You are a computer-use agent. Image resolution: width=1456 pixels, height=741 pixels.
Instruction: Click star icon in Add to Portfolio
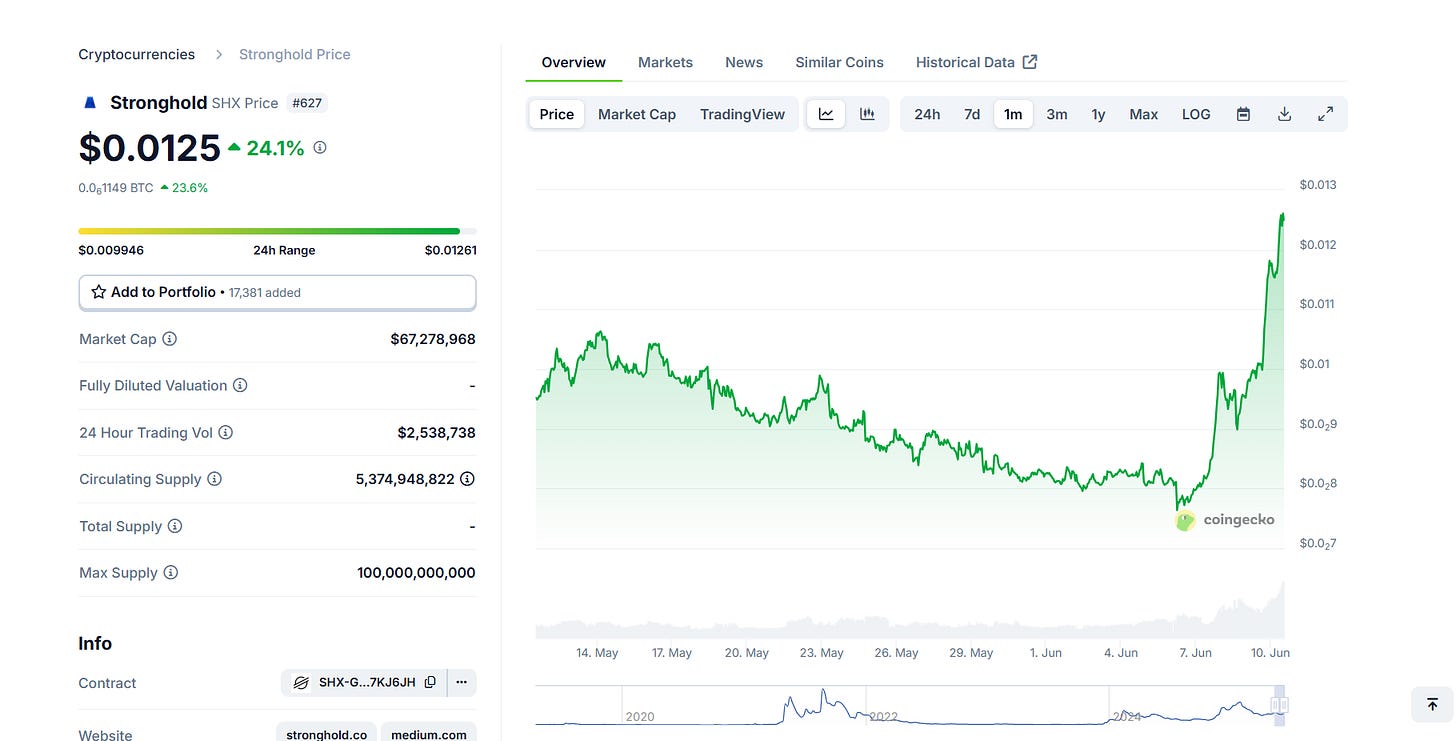98,292
